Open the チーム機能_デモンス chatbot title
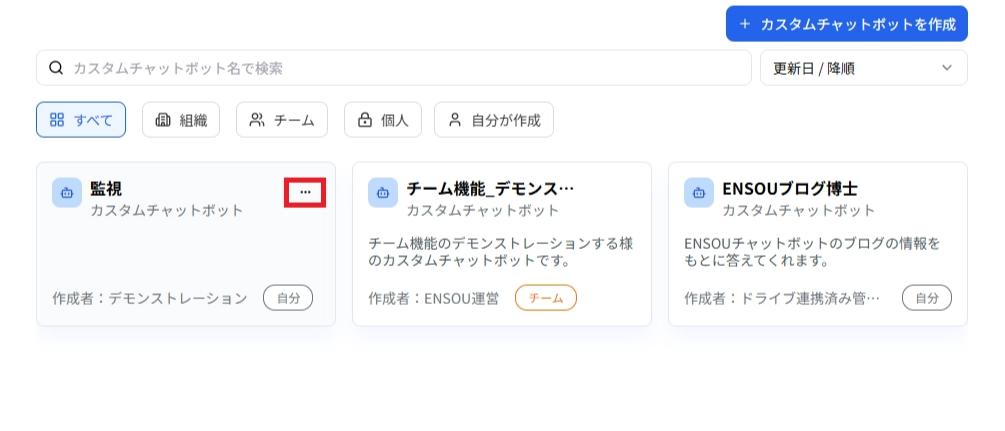 click(490, 189)
